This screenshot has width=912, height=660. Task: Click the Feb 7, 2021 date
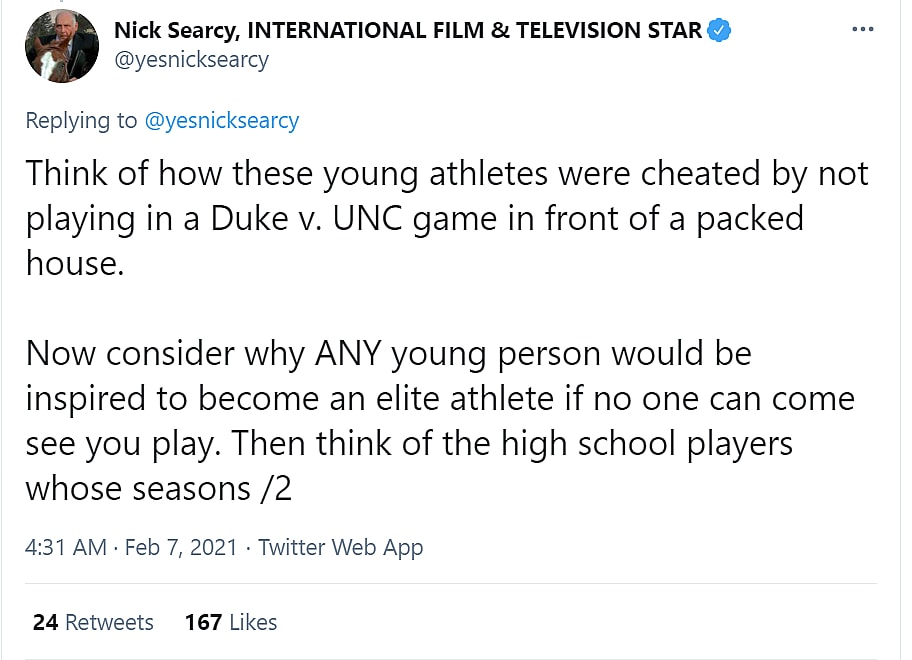(181, 547)
